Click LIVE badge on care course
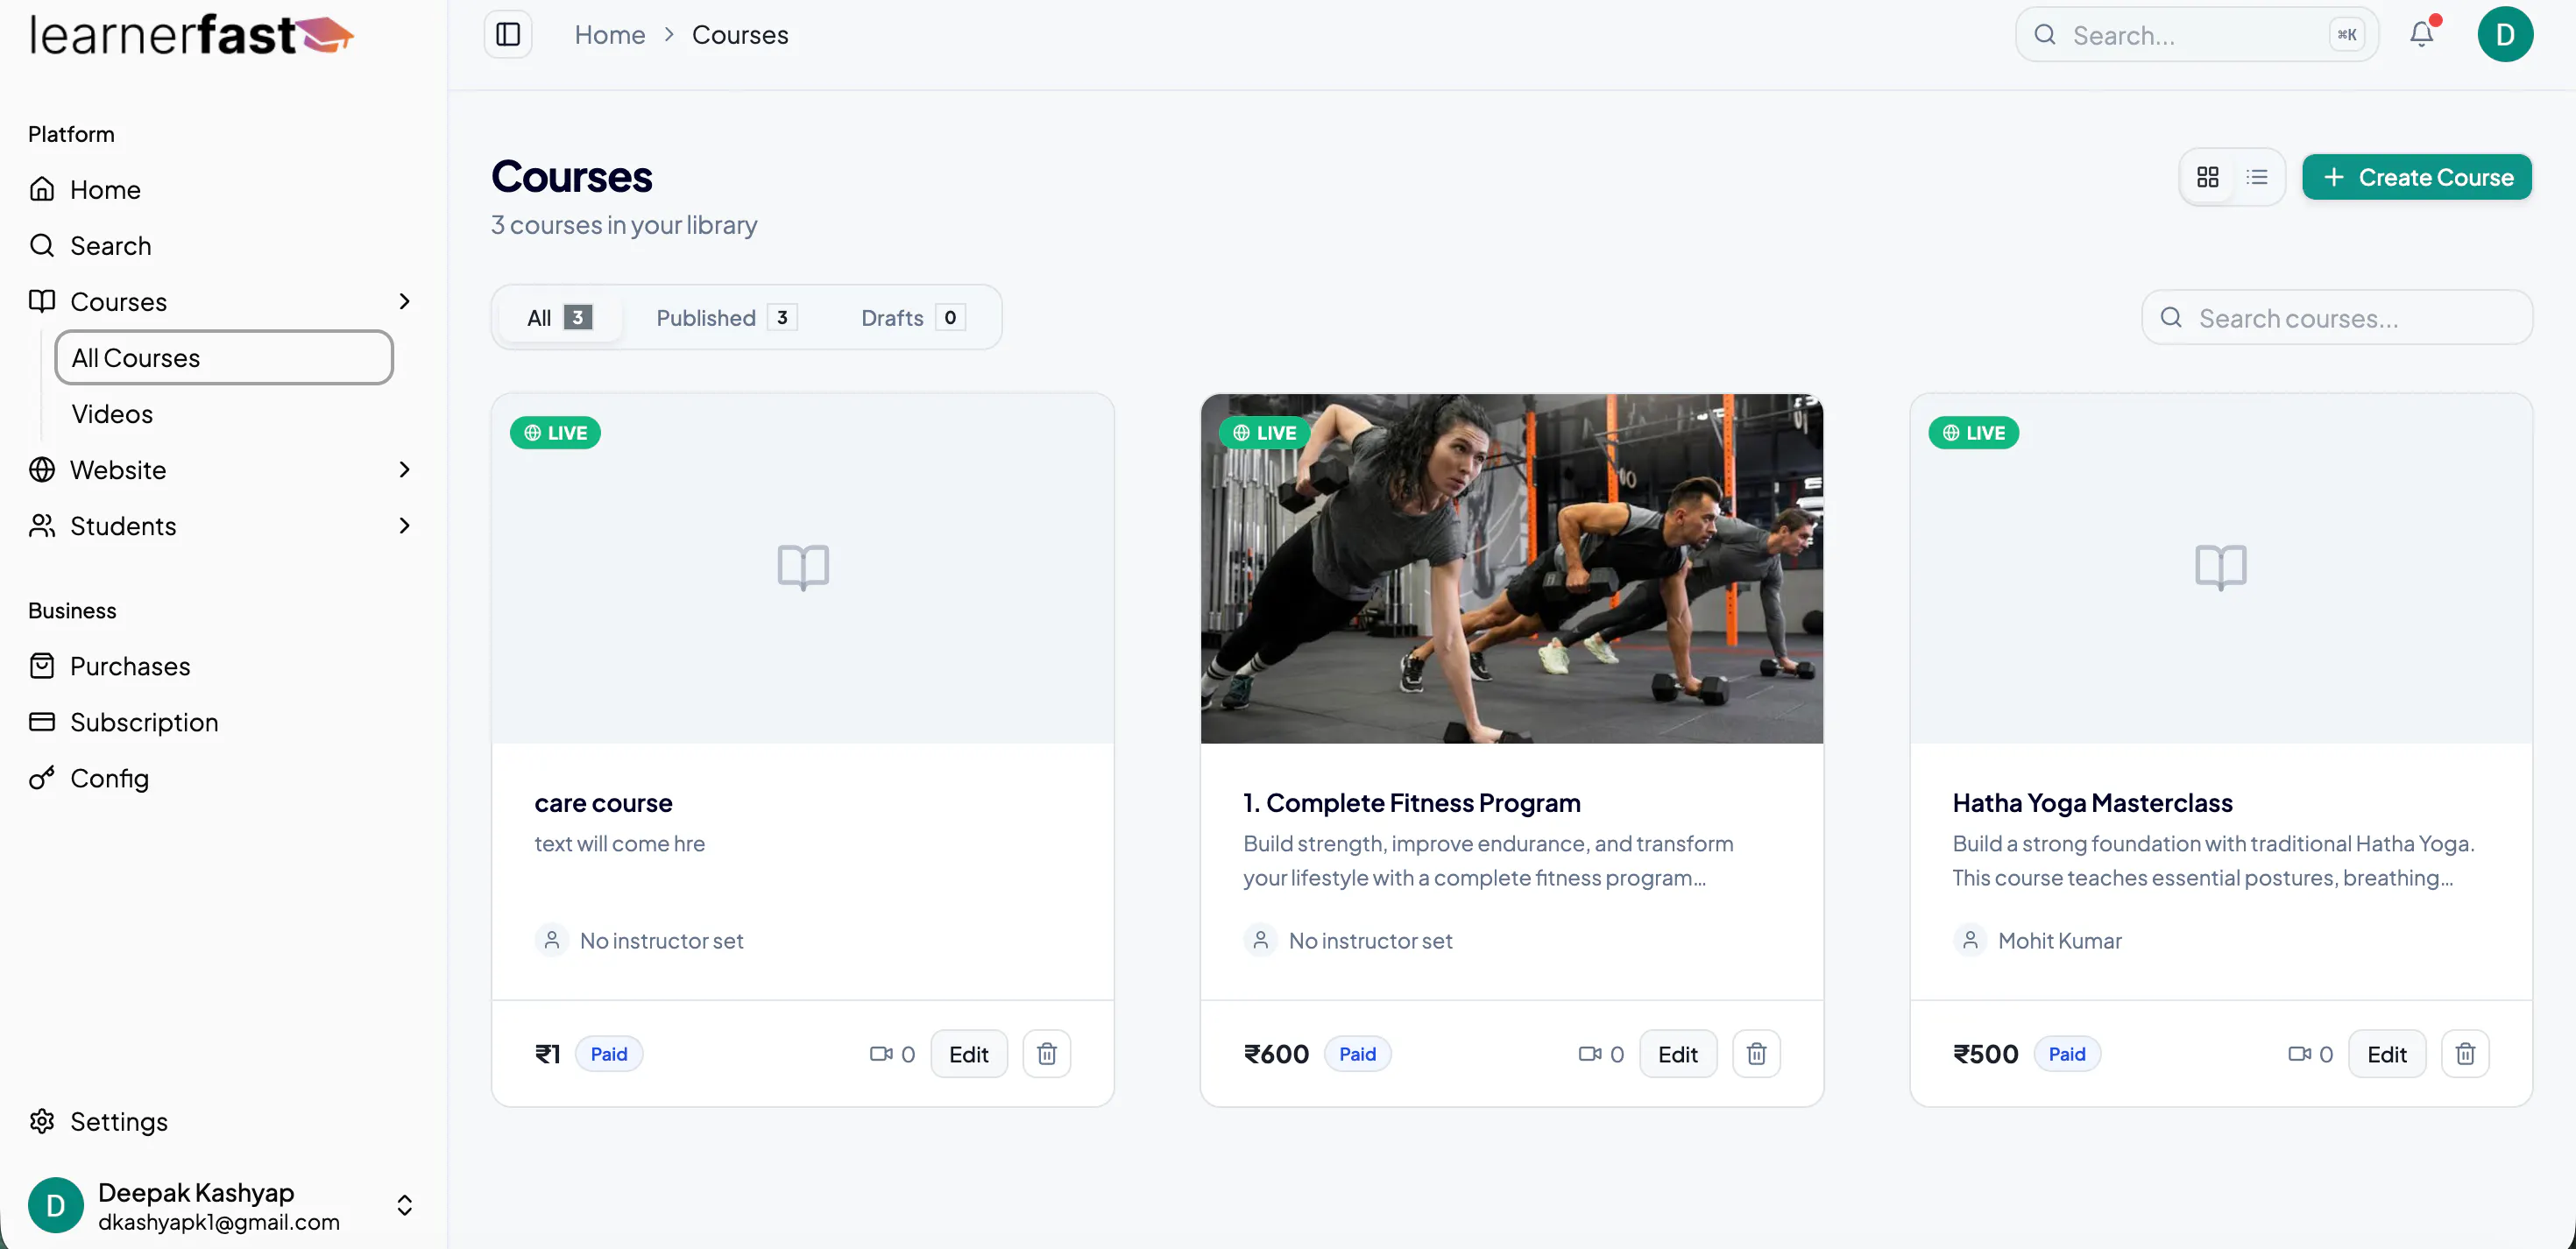 click(555, 432)
